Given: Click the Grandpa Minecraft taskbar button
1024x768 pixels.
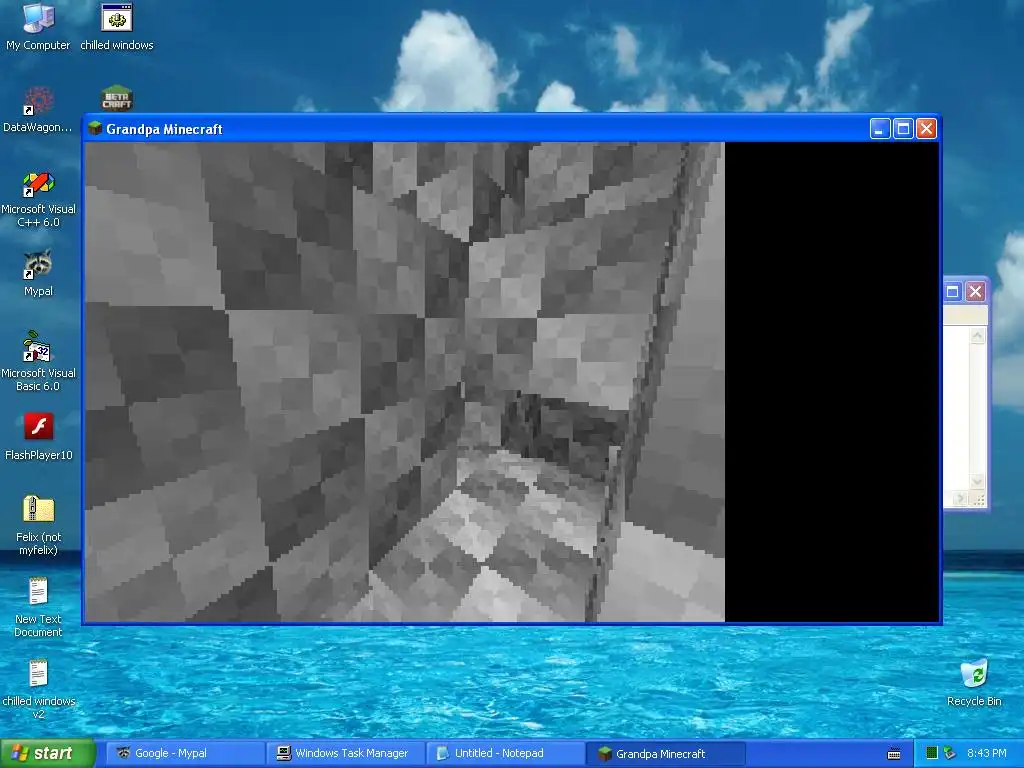Looking at the screenshot, I should tap(666, 753).
